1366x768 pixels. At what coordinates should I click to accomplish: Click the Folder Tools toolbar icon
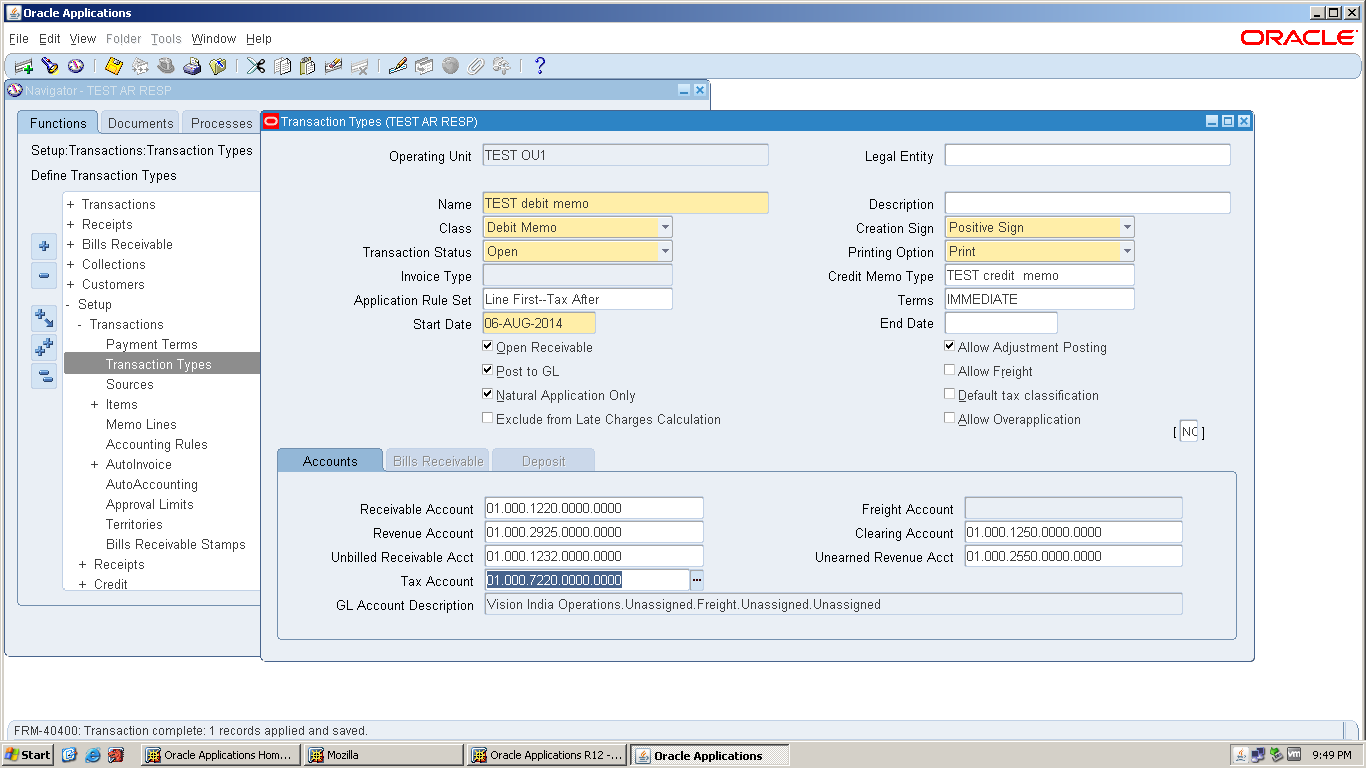click(x=501, y=66)
